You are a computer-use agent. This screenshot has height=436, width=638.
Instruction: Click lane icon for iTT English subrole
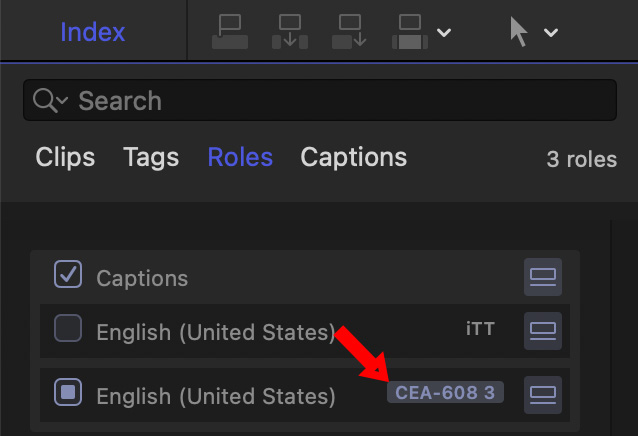pyautogui.click(x=542, y=330)
